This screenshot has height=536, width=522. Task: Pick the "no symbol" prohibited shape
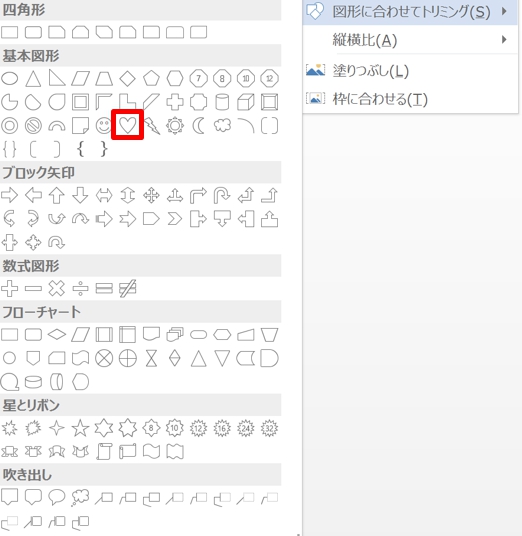[33, 125]
